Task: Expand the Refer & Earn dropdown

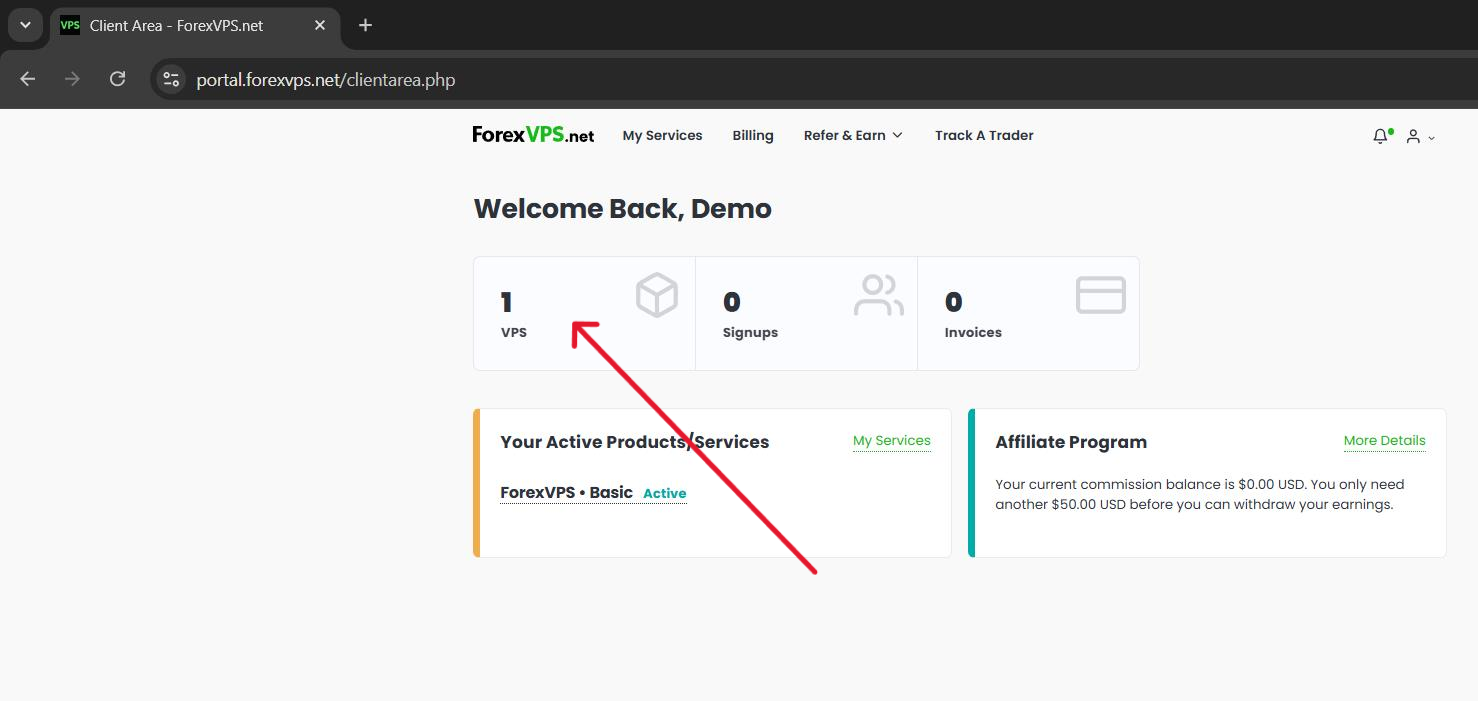Action: coord(852,135)
